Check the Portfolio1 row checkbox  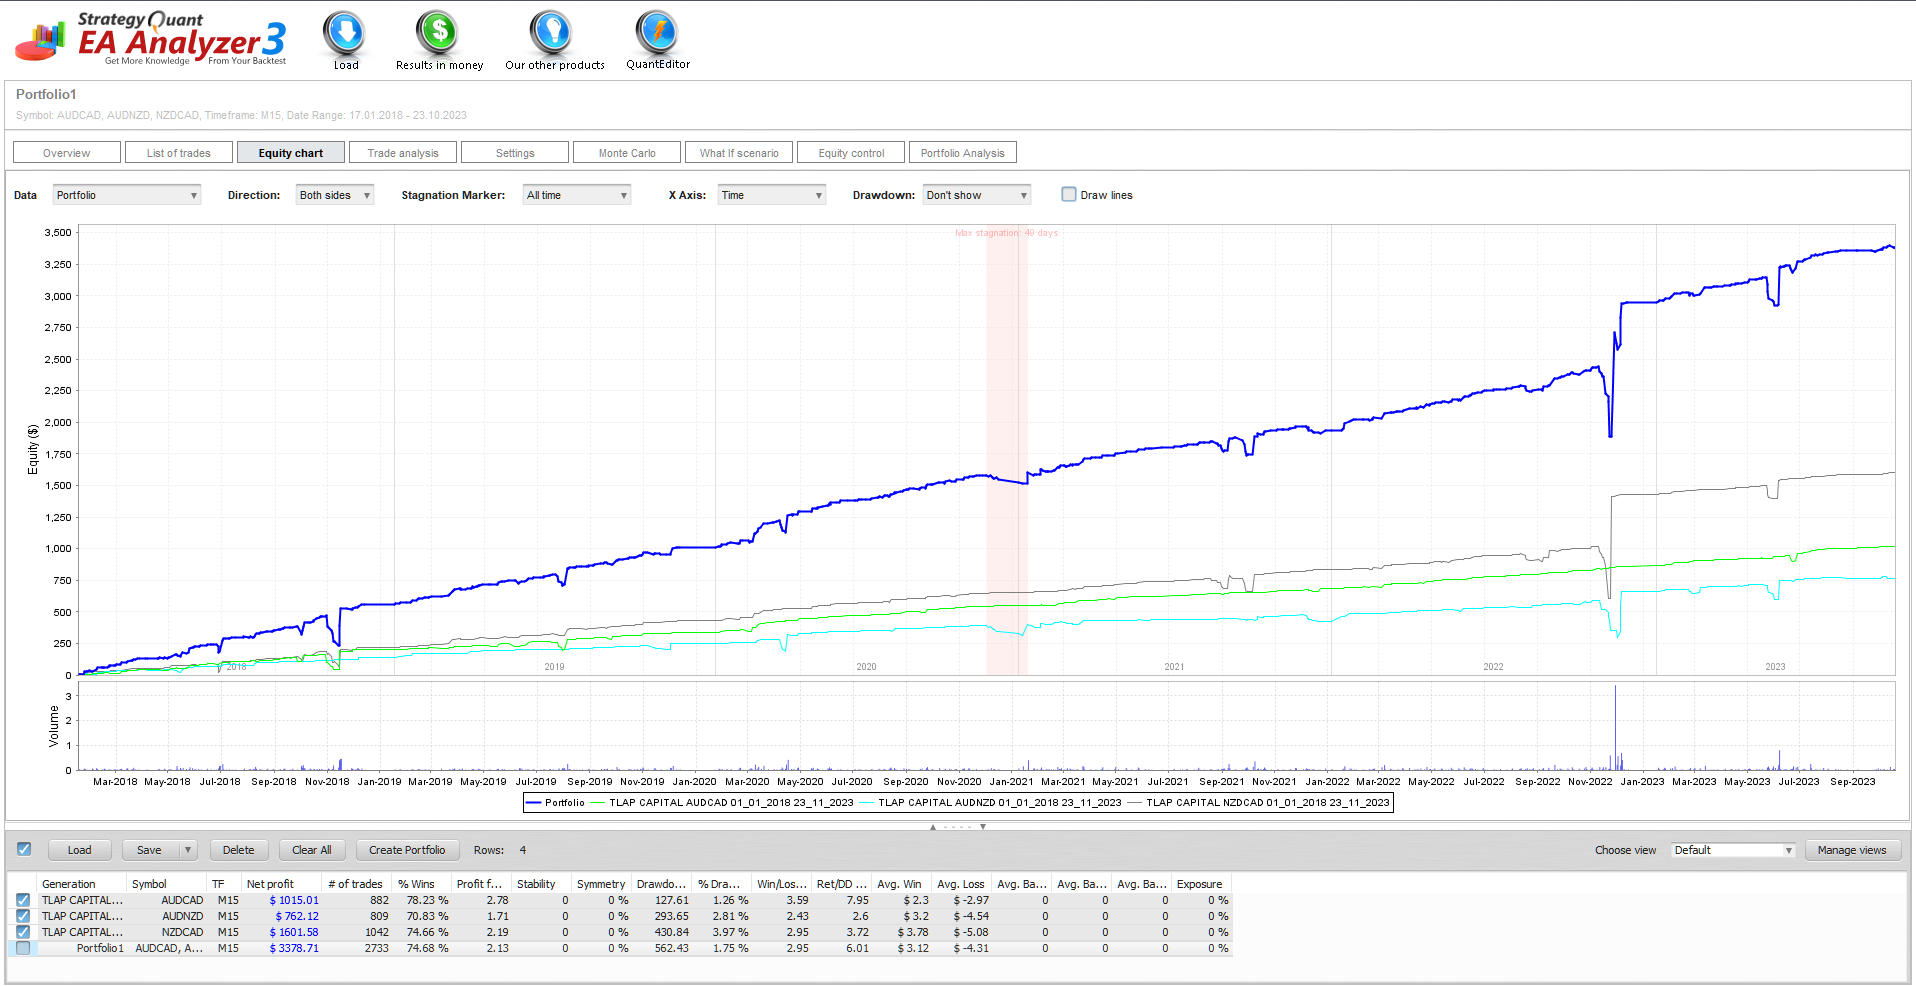click(x=23, y=948)
